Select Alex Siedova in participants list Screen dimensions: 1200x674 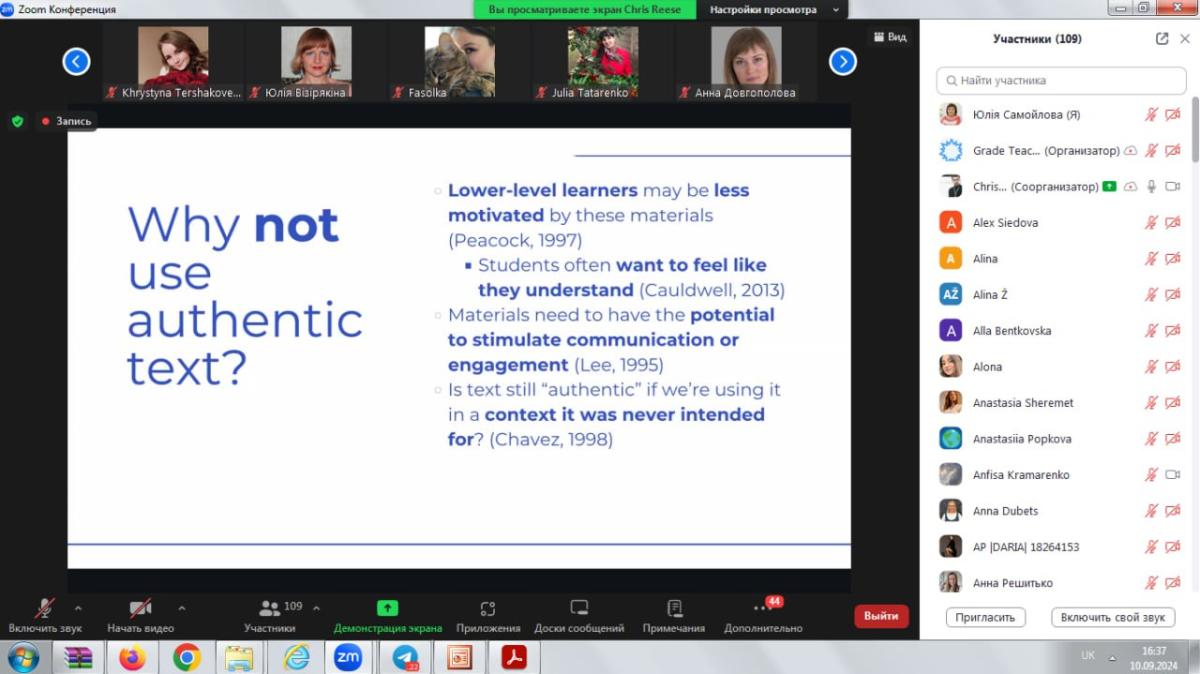click(1005, 223)
